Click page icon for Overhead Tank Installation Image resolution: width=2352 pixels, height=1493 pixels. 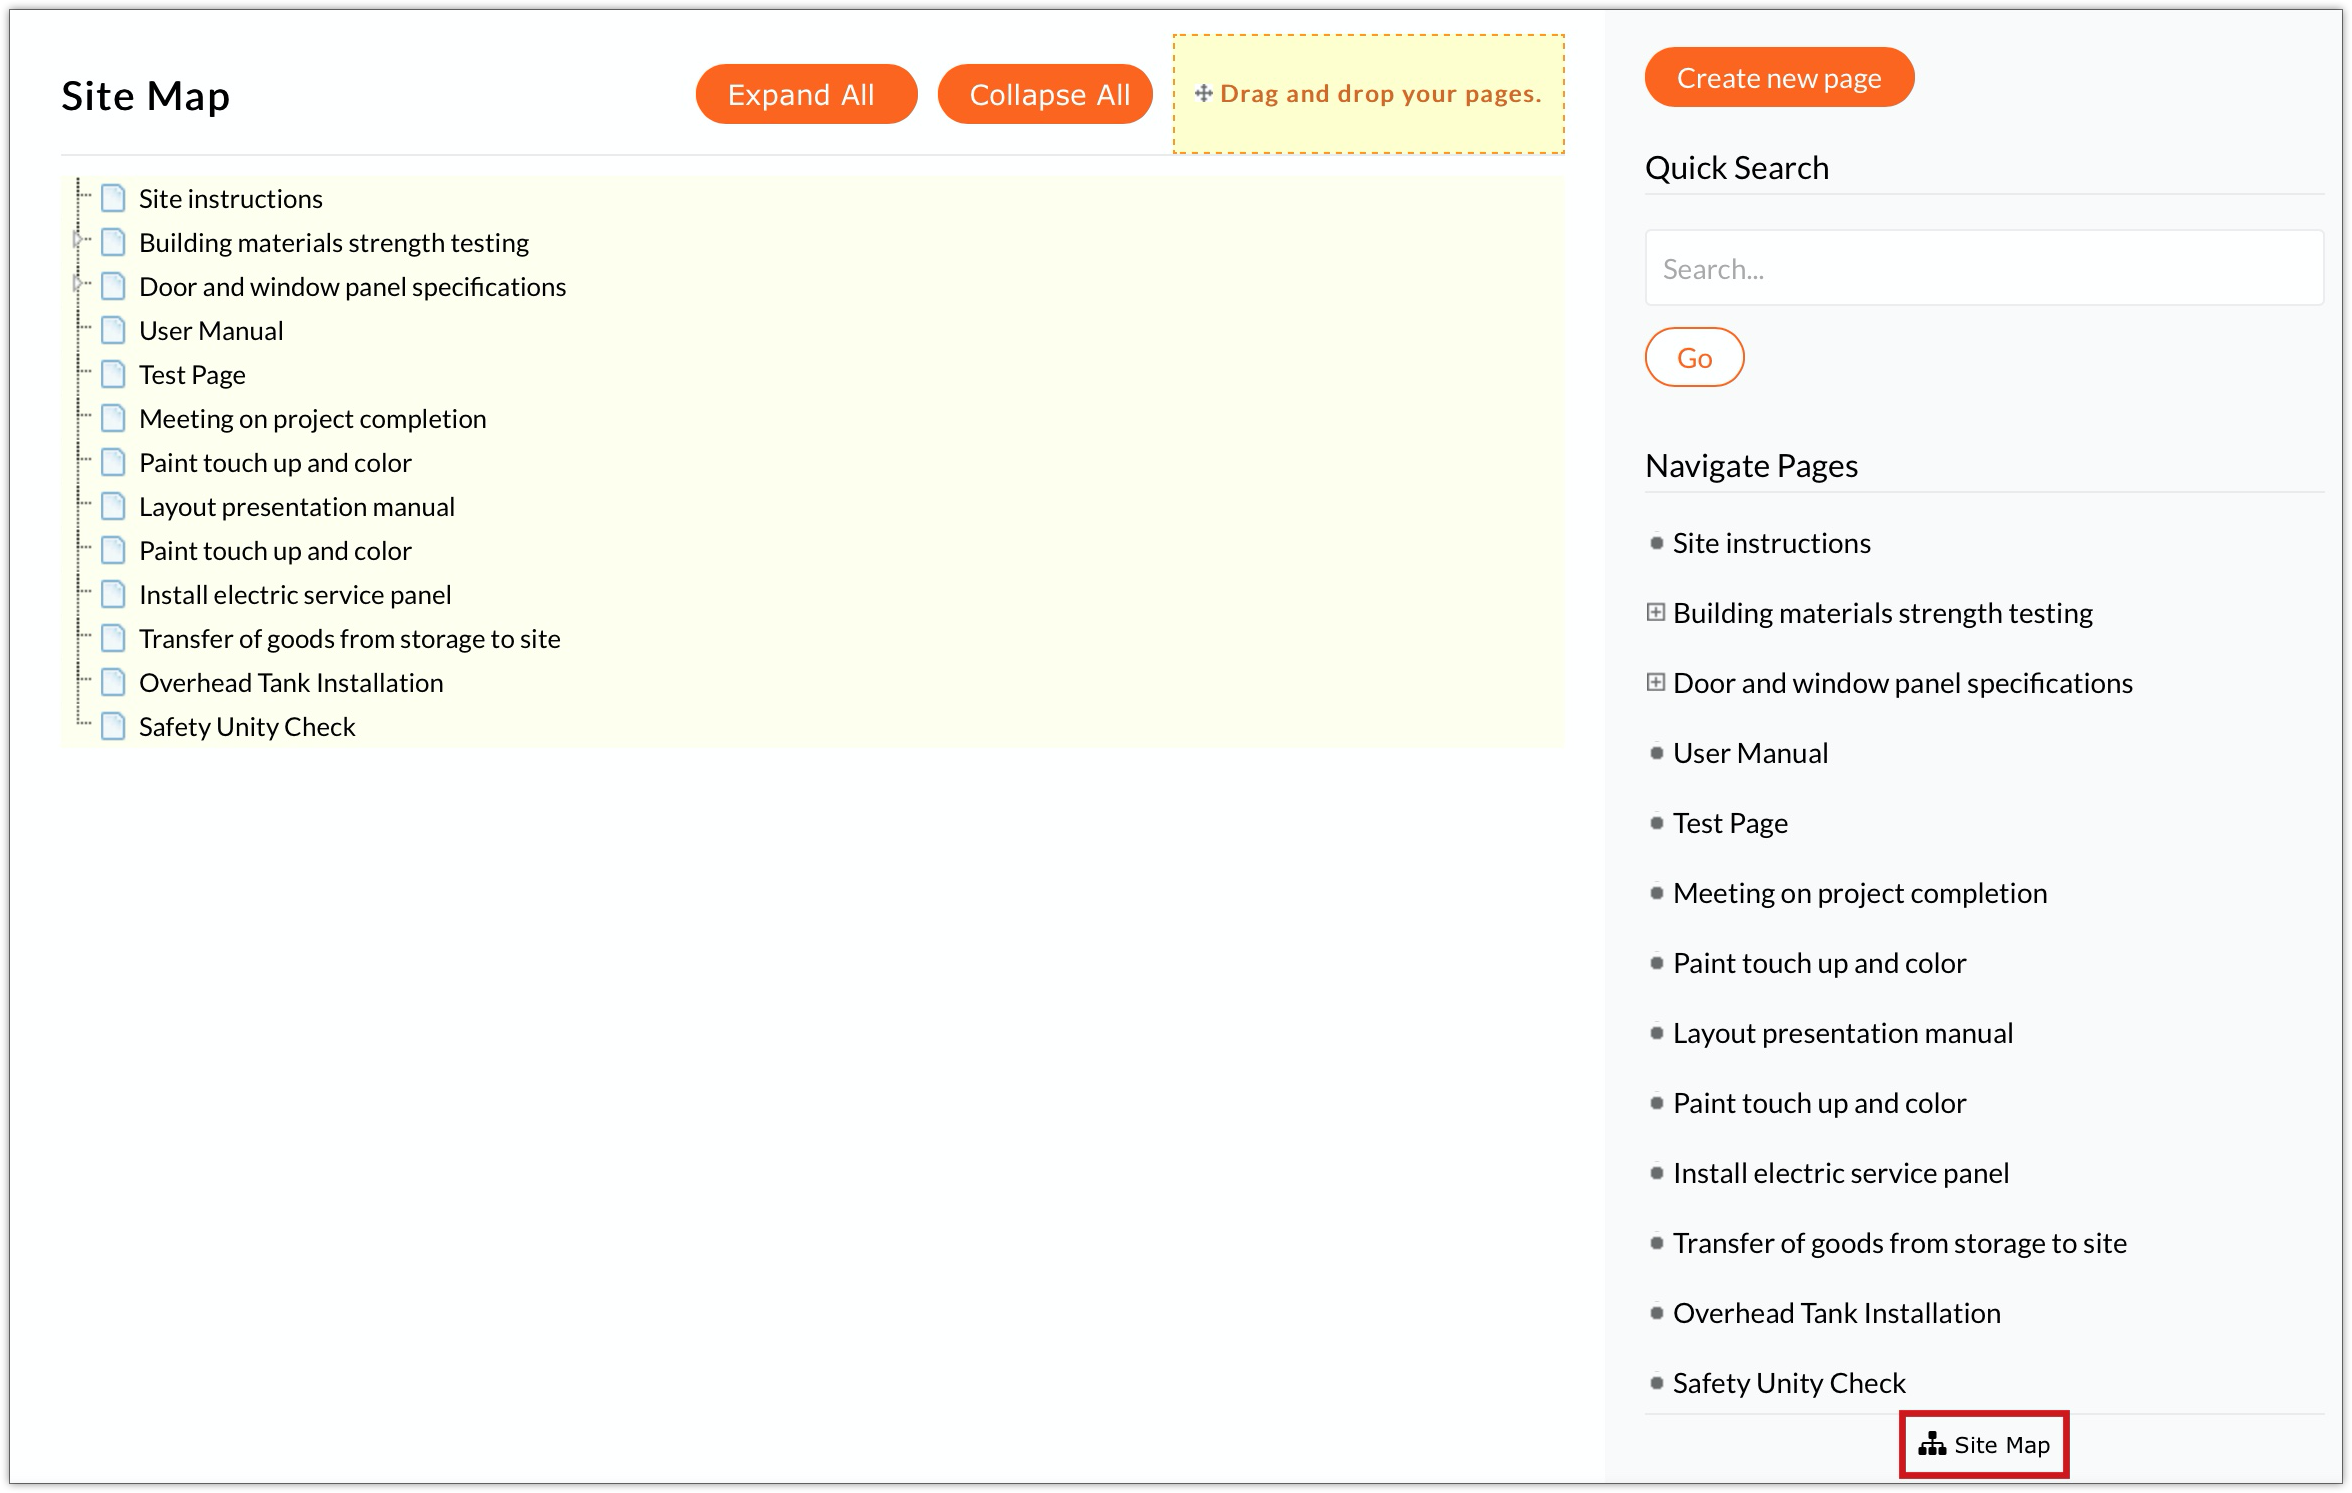click(113, 683)
